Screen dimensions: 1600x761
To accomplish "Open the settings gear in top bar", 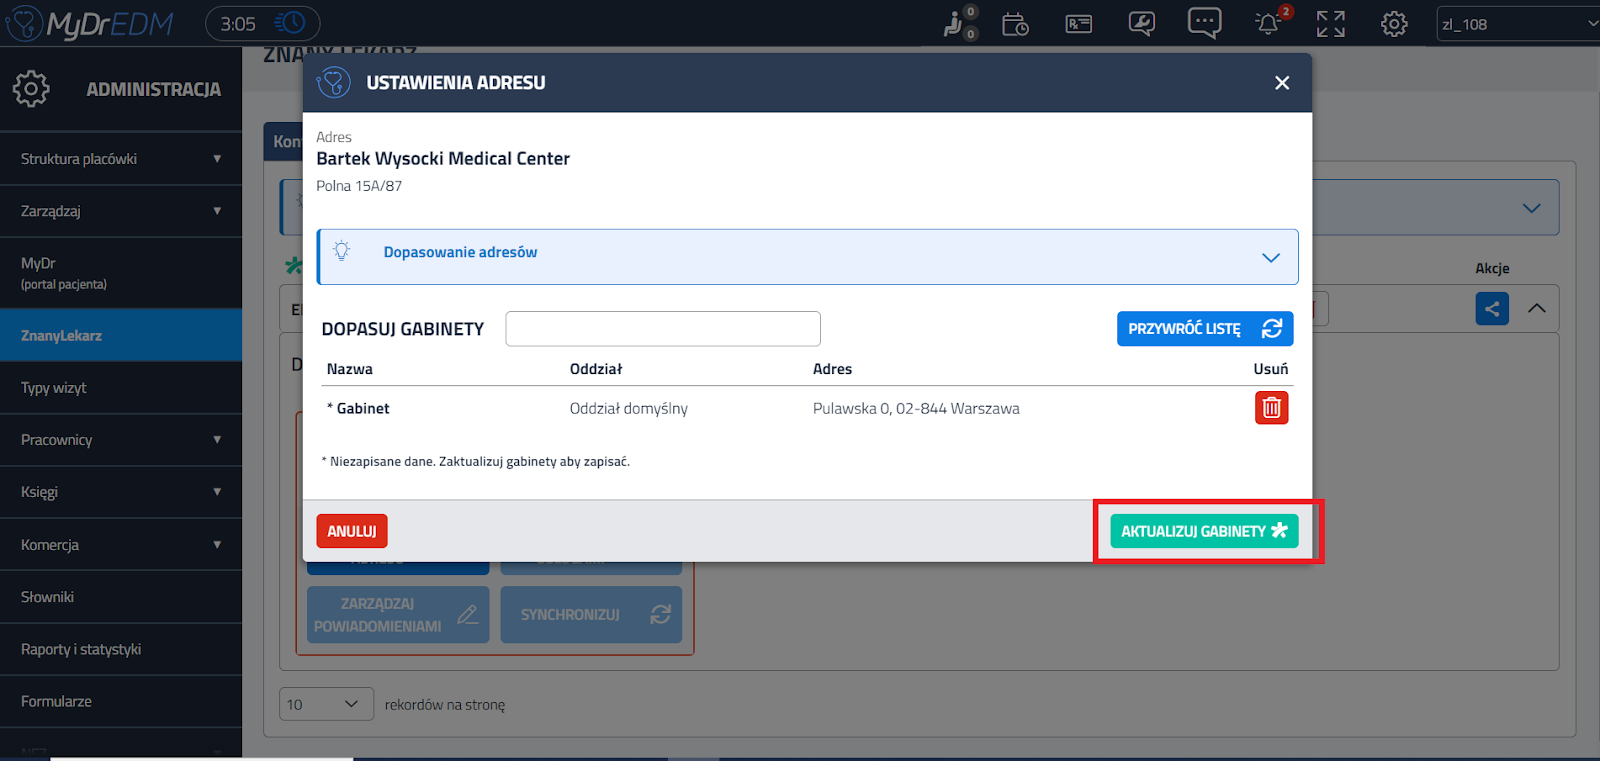I will point(1394,24).
